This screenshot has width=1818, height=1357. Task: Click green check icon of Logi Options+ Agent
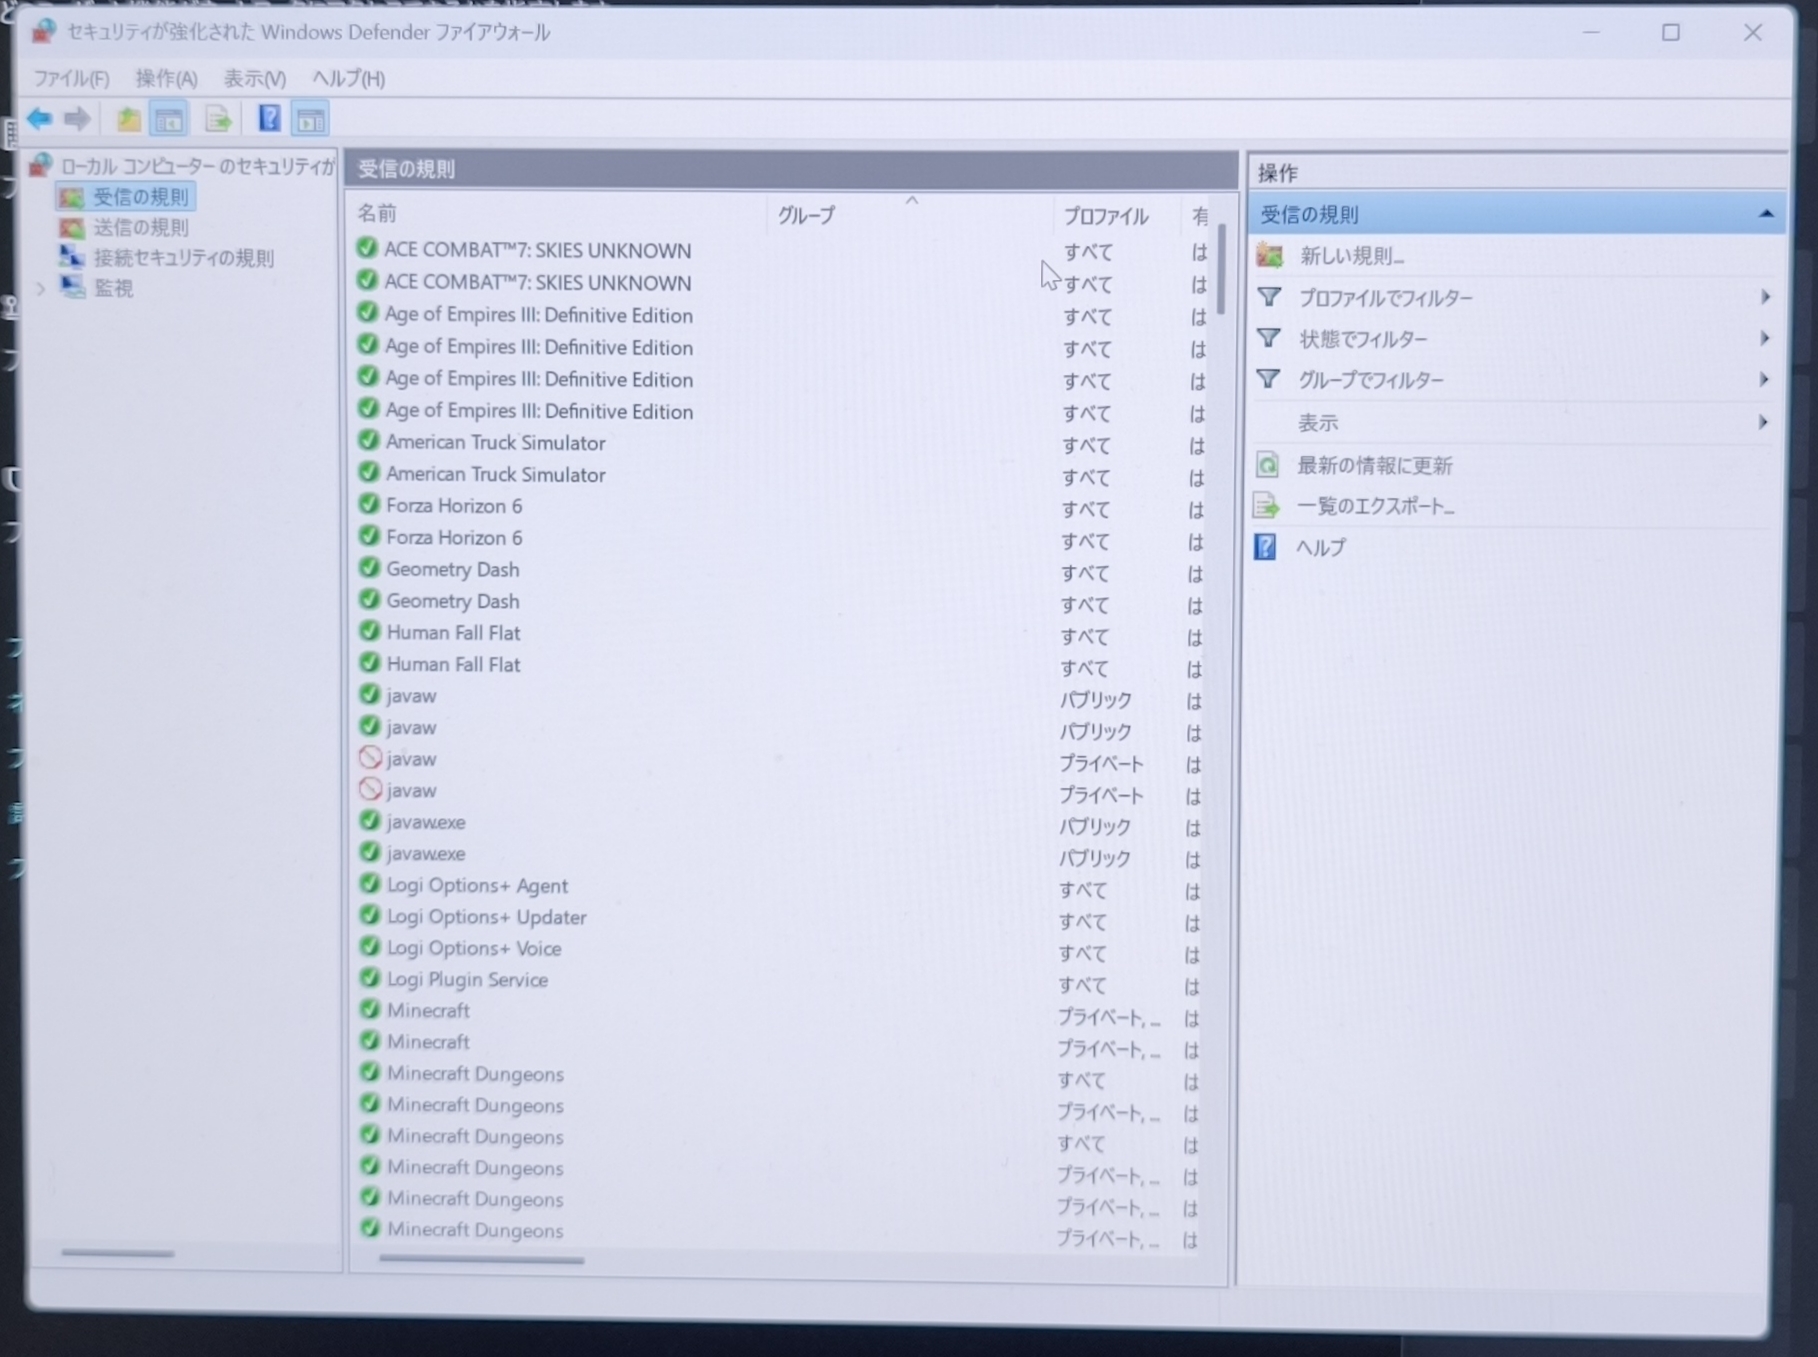coord(369,884)
